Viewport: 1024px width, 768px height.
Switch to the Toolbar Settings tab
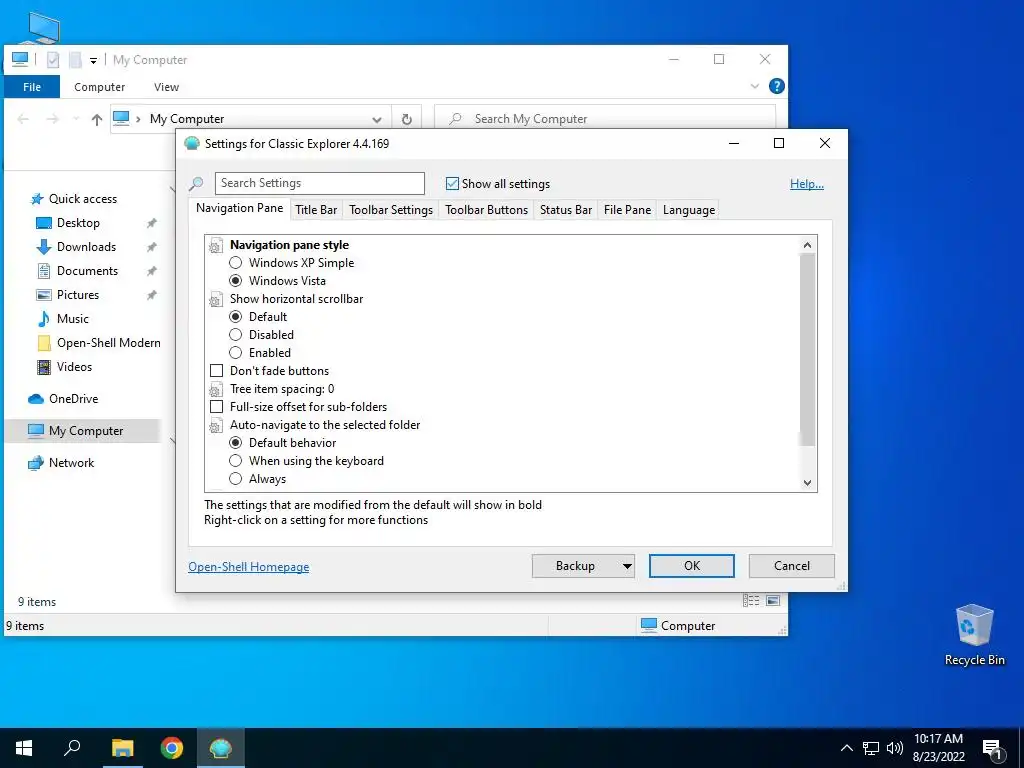pos(391,210)
